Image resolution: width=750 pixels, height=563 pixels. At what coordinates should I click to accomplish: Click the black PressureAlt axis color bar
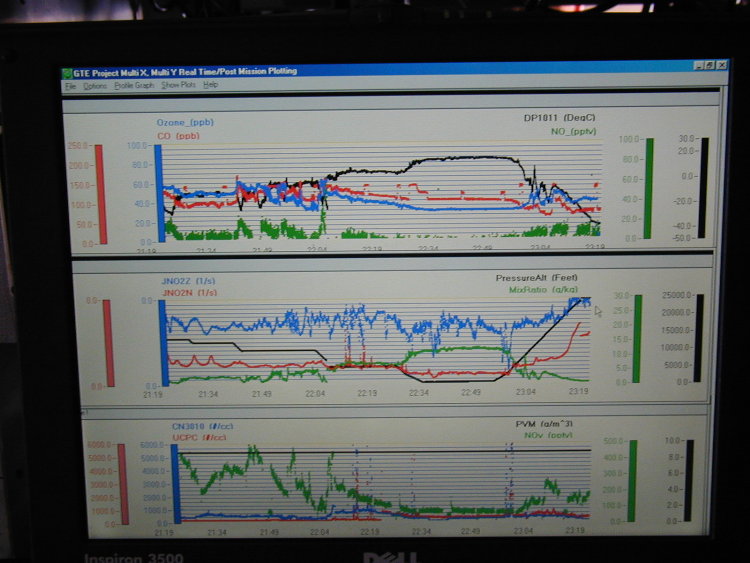[x=700, y=338]
